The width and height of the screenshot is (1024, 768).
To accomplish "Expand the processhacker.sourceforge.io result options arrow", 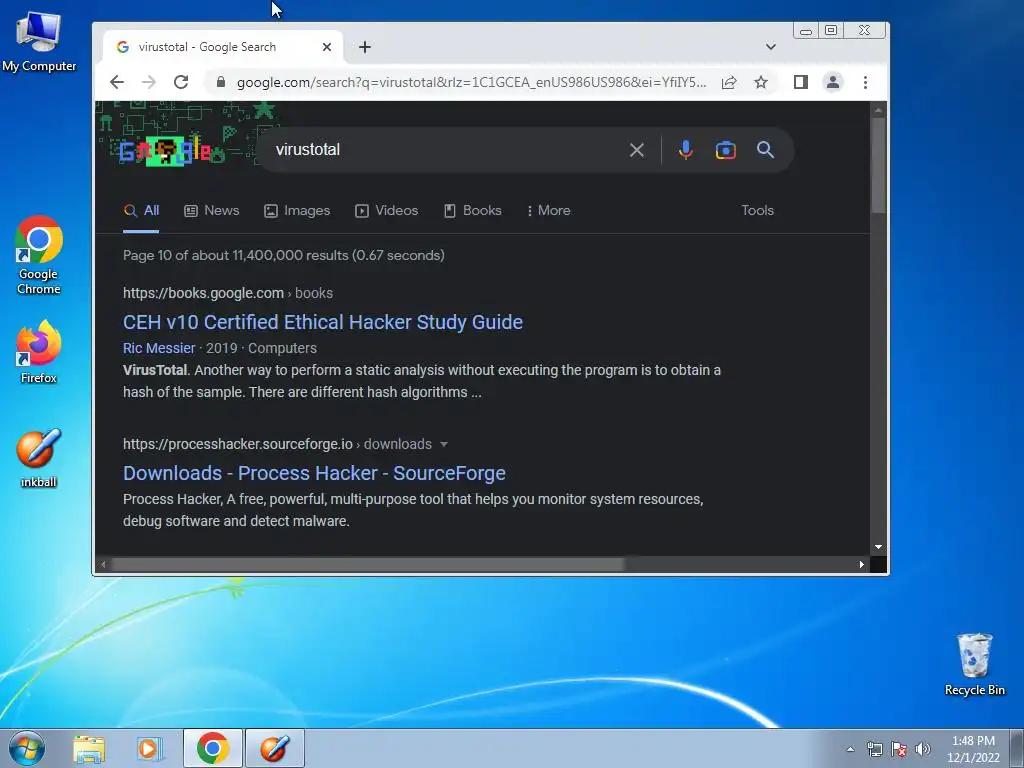I will point(444,444).
